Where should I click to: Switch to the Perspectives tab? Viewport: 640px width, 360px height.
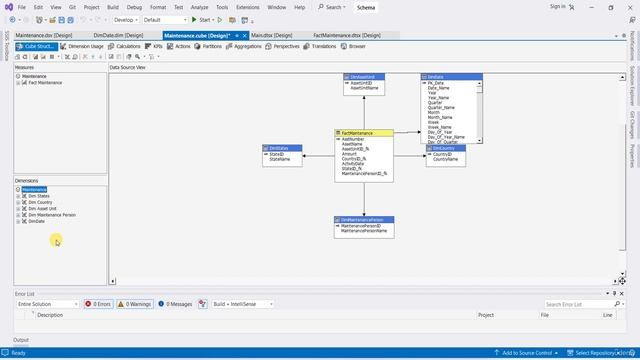click(x=282, y=47)
